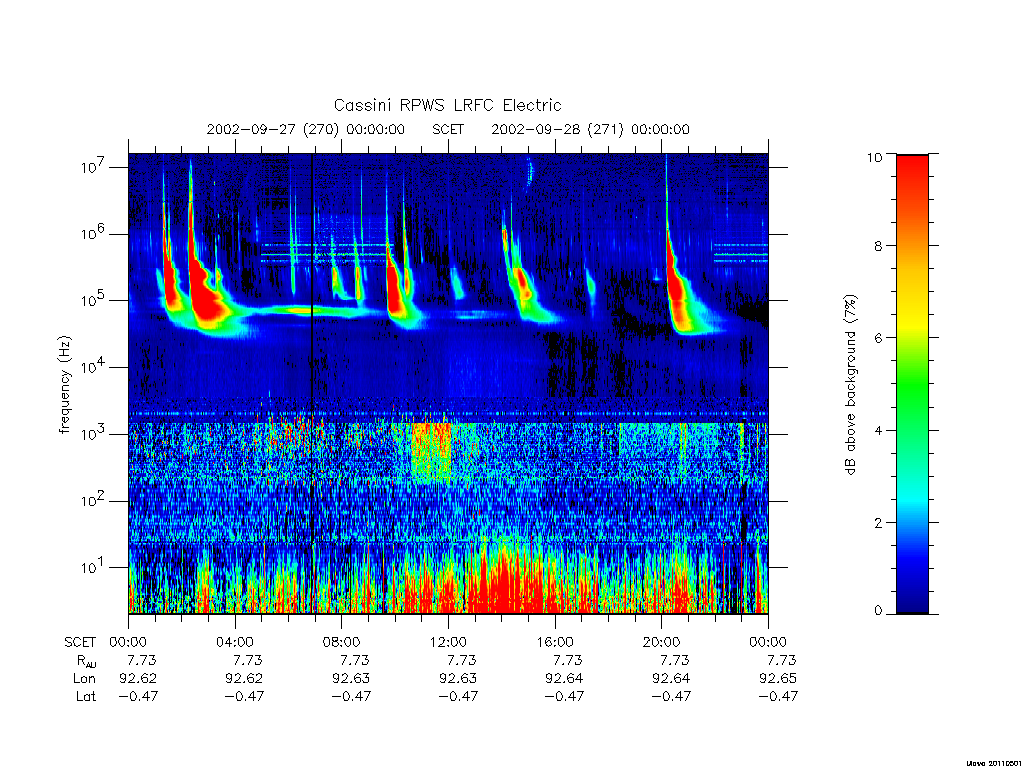This screenshot has height=768, width=1024.
Task: Click longitude value 92.65
Action: pyautogui.click(x=778, y=679)
